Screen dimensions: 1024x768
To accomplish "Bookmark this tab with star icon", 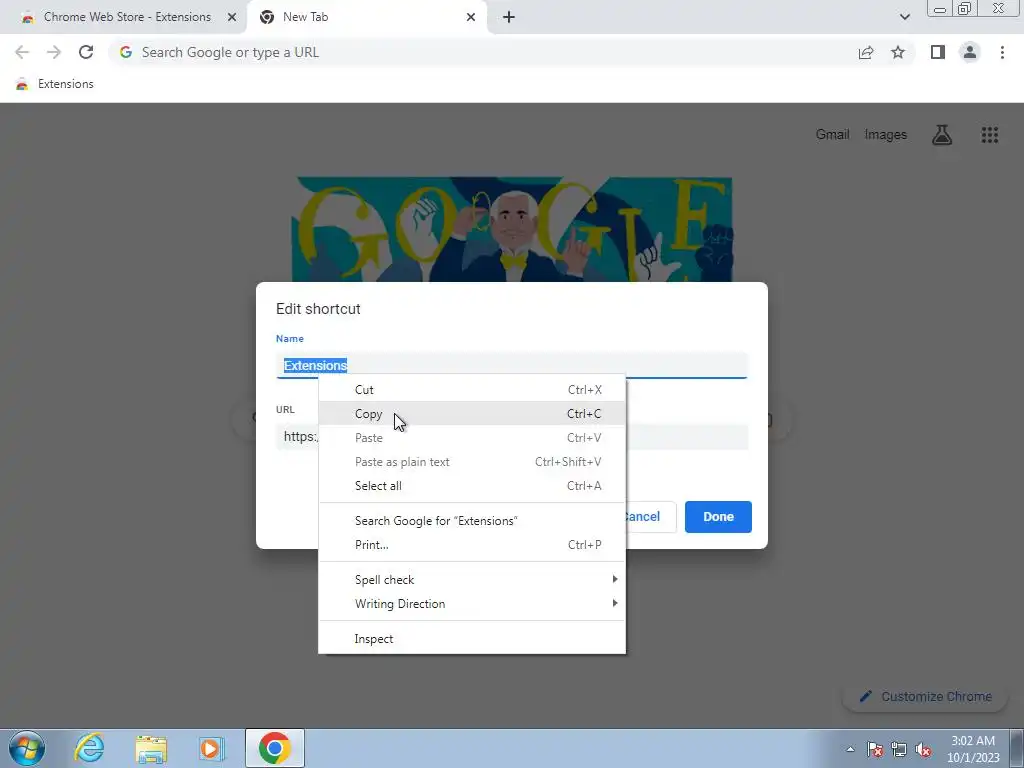I will coord(898,52).
